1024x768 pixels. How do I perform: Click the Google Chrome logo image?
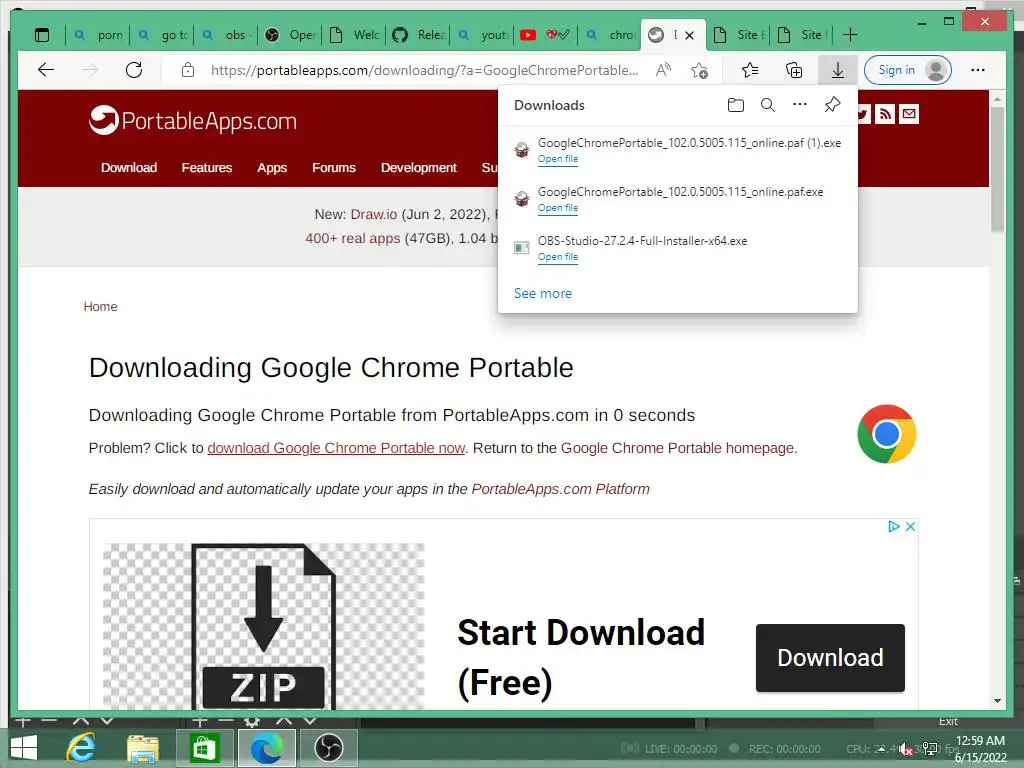pos(887,434)
